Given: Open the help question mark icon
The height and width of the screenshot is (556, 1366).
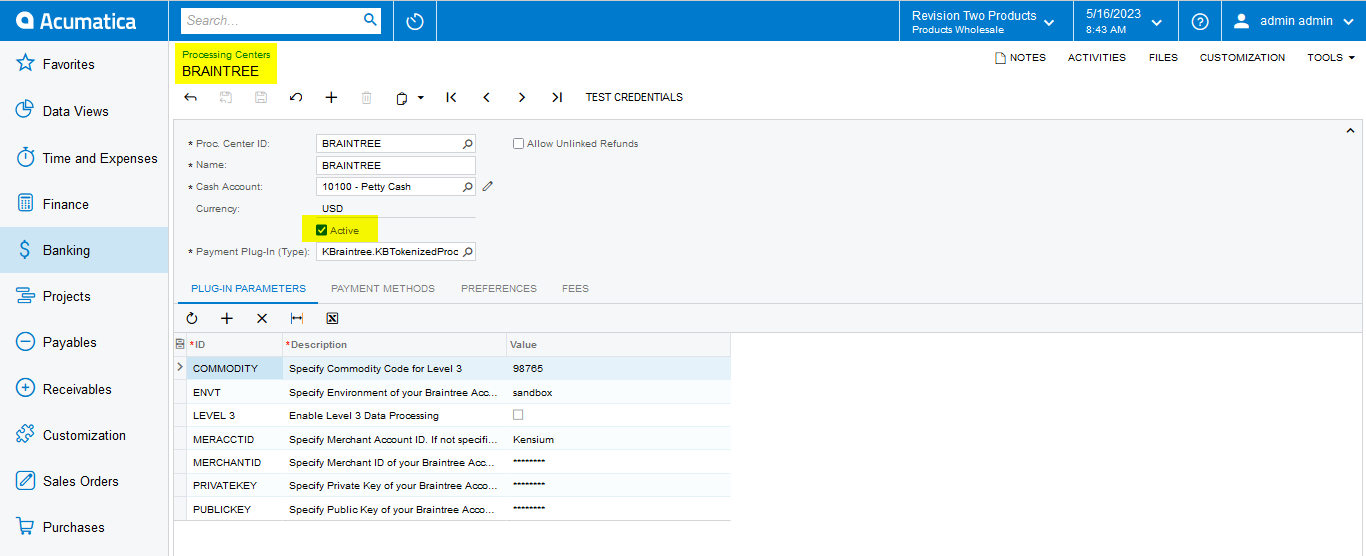Looking at the screenshot, I should pos(1200,21).
